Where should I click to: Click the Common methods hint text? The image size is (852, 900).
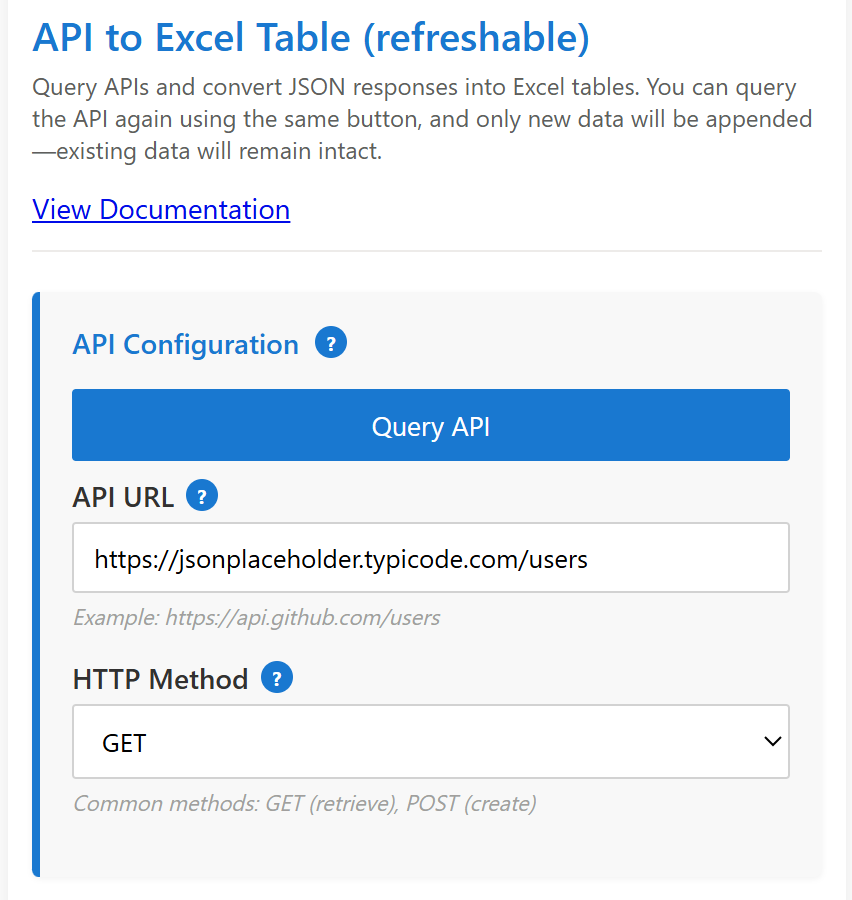point(305,804)
